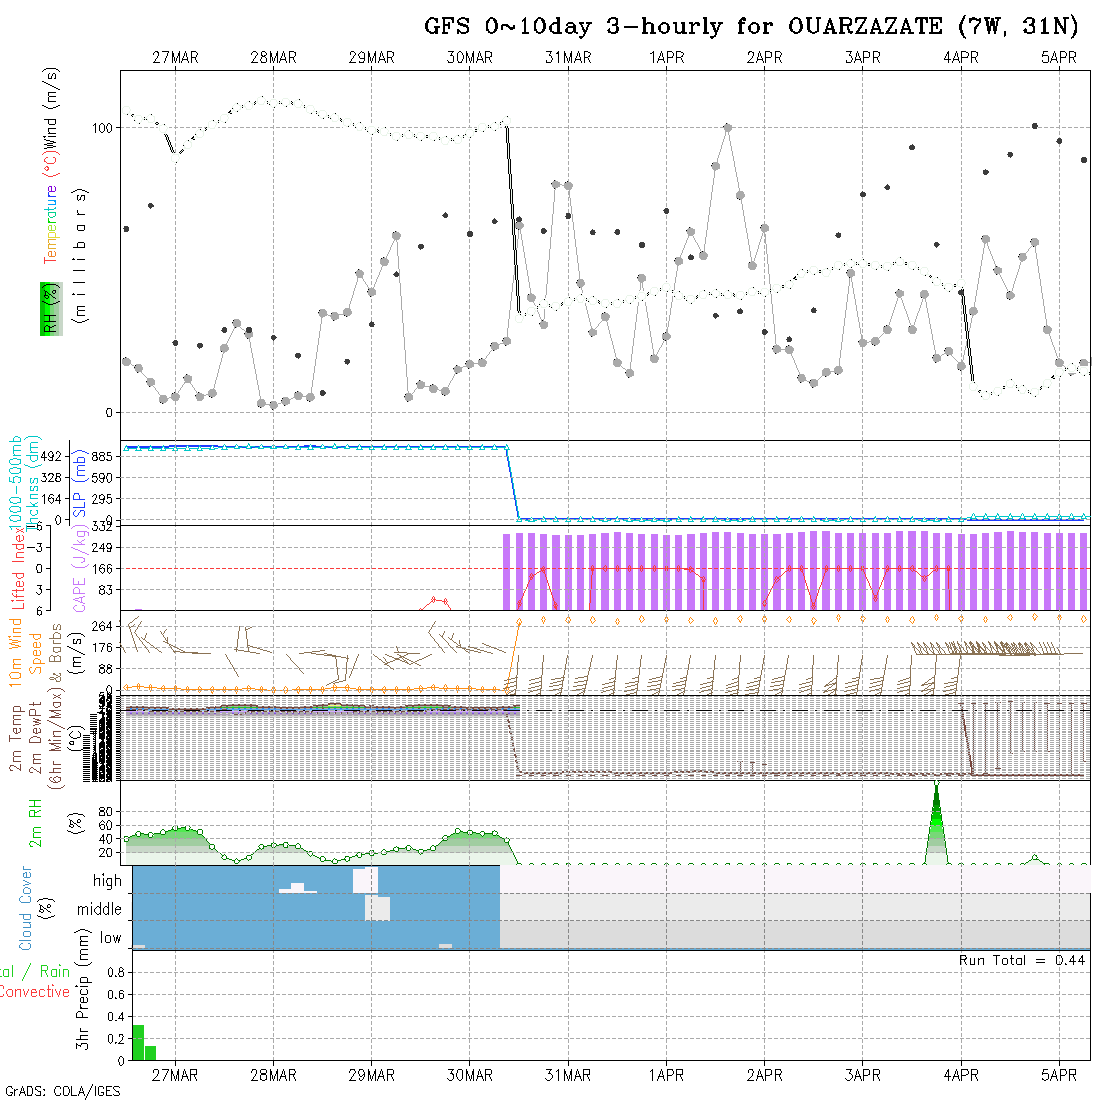
Task: Click the 30MAR label on the top axis
Action: click(470, 58)
